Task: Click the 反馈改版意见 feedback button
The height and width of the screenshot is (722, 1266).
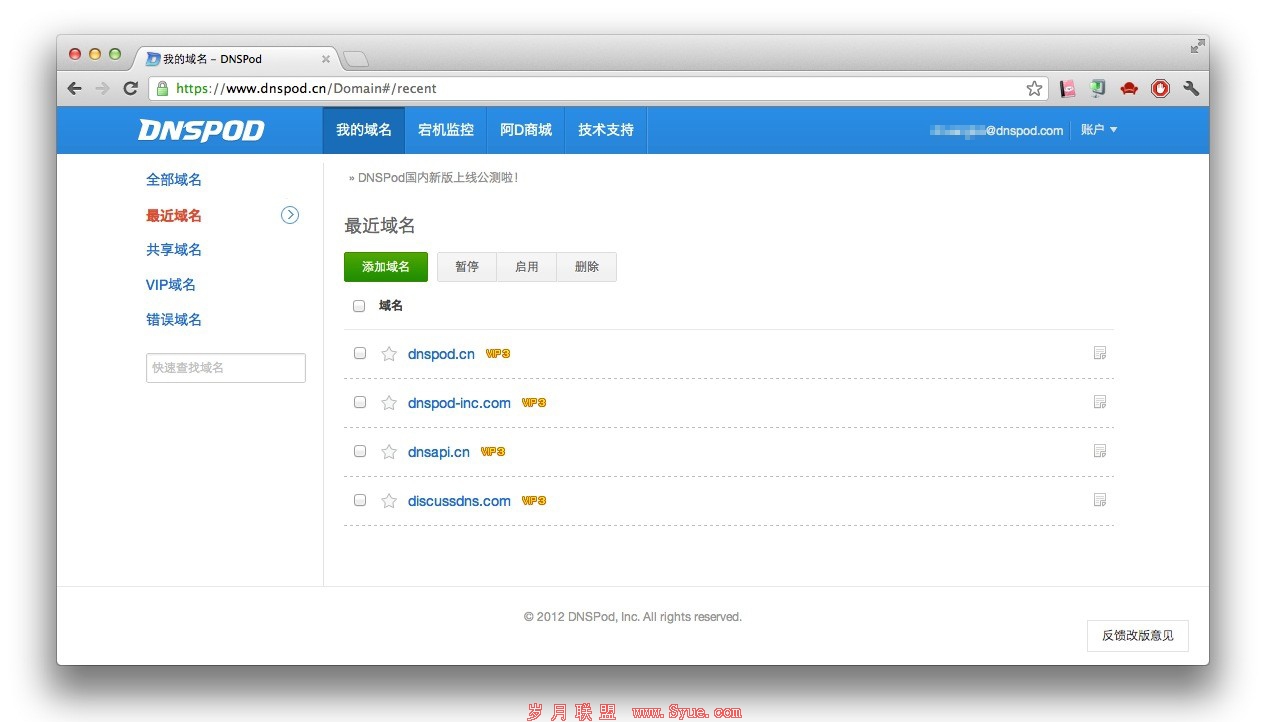Action: click(x=1138, y=635)
